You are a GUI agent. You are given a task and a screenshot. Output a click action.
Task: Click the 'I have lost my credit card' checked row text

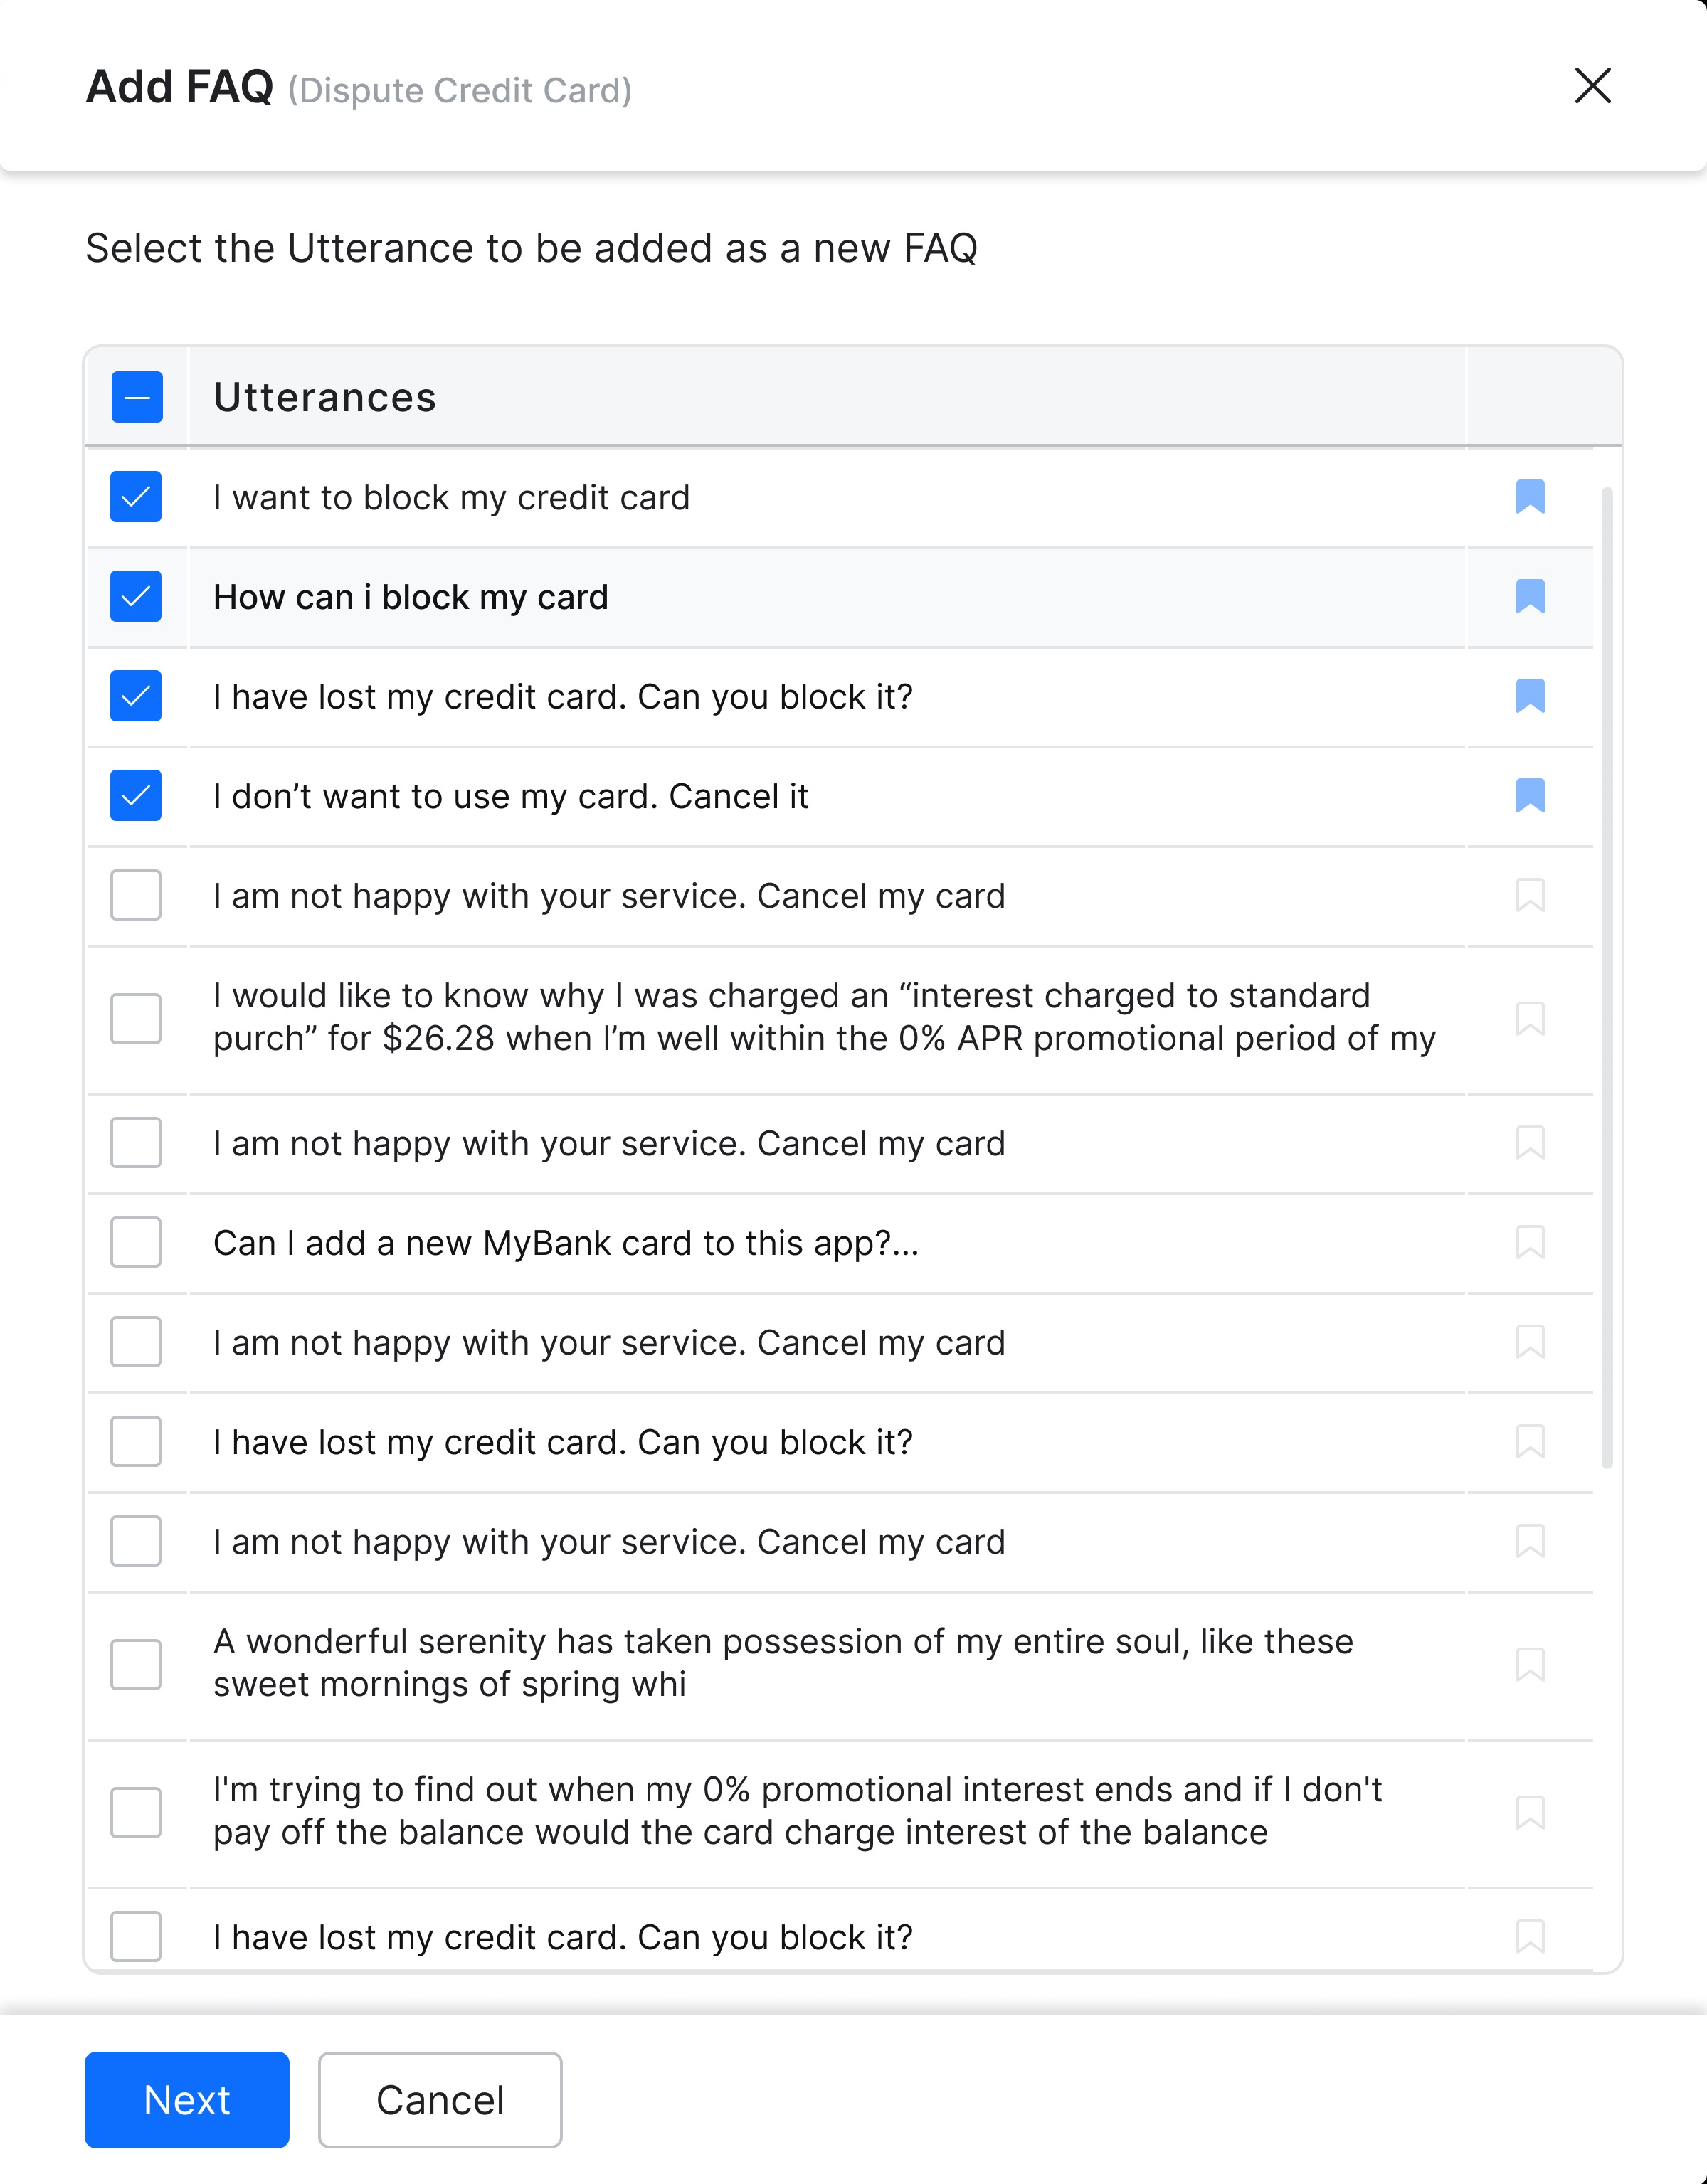click(562, 697)
